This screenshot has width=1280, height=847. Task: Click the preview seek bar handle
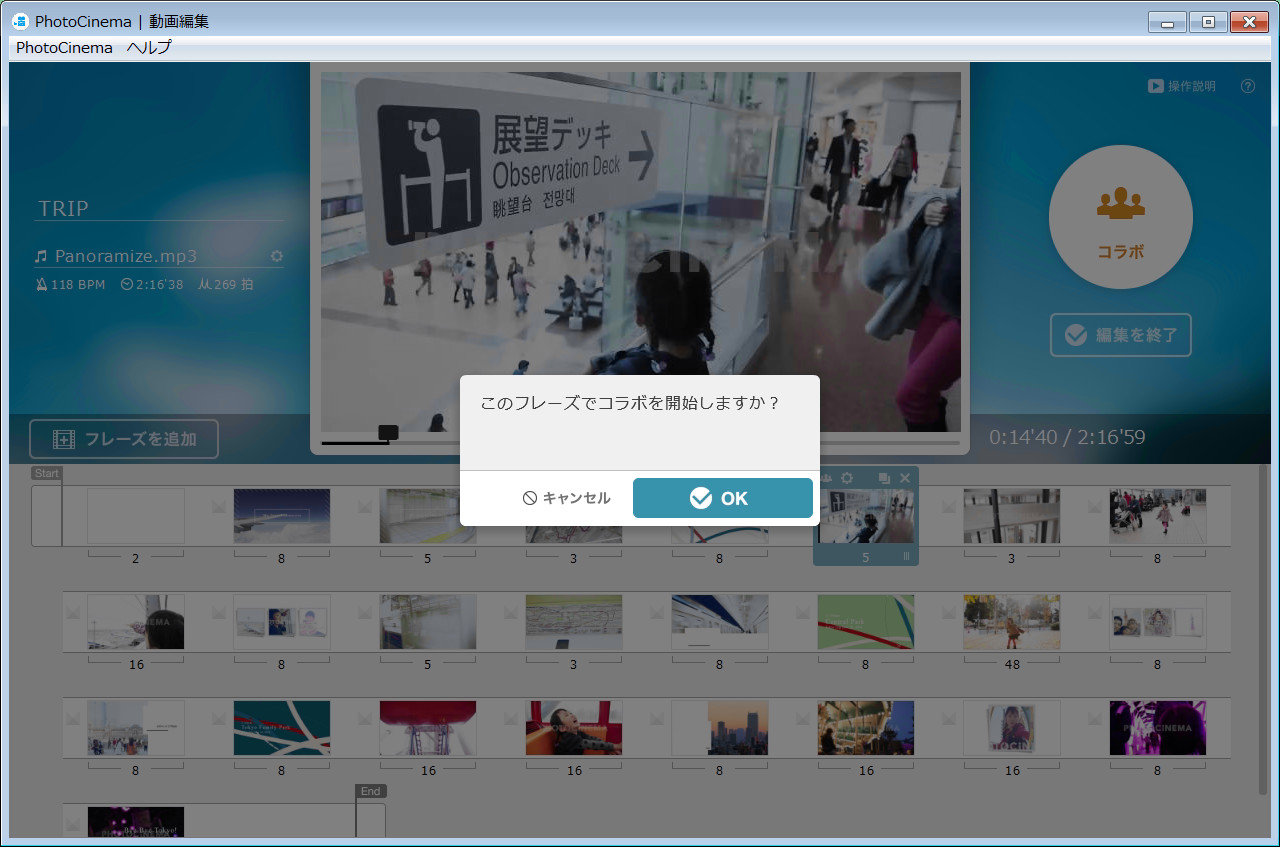[x=388, y=432]
